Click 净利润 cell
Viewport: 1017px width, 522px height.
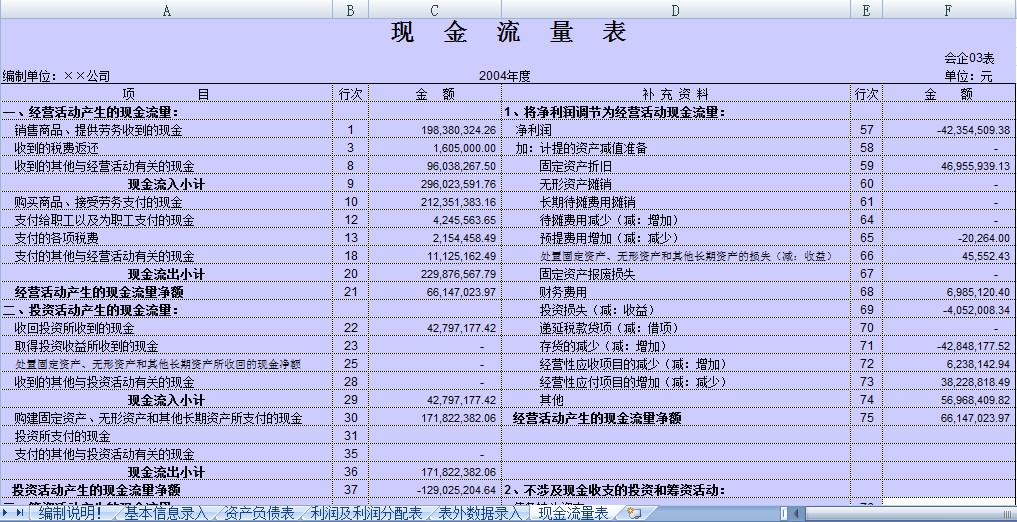pyautogui.click(x=676, y=130)
